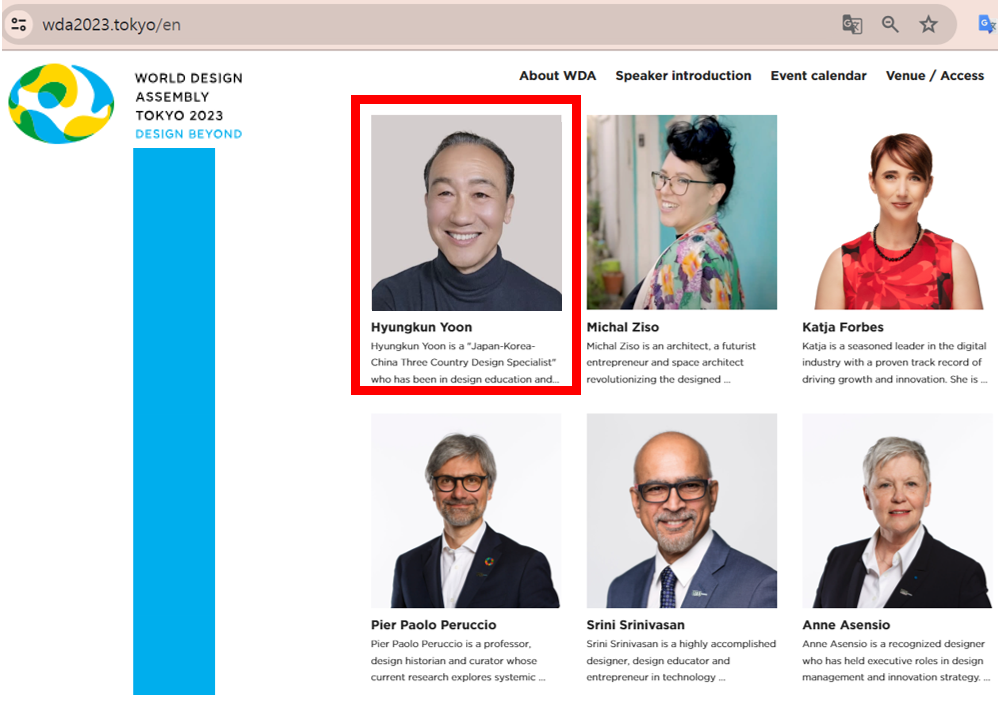Click bio text "Michal Ziso is an architect, a futurist"
The height and width of the screenshot is (701, 998).
(671, 346)
